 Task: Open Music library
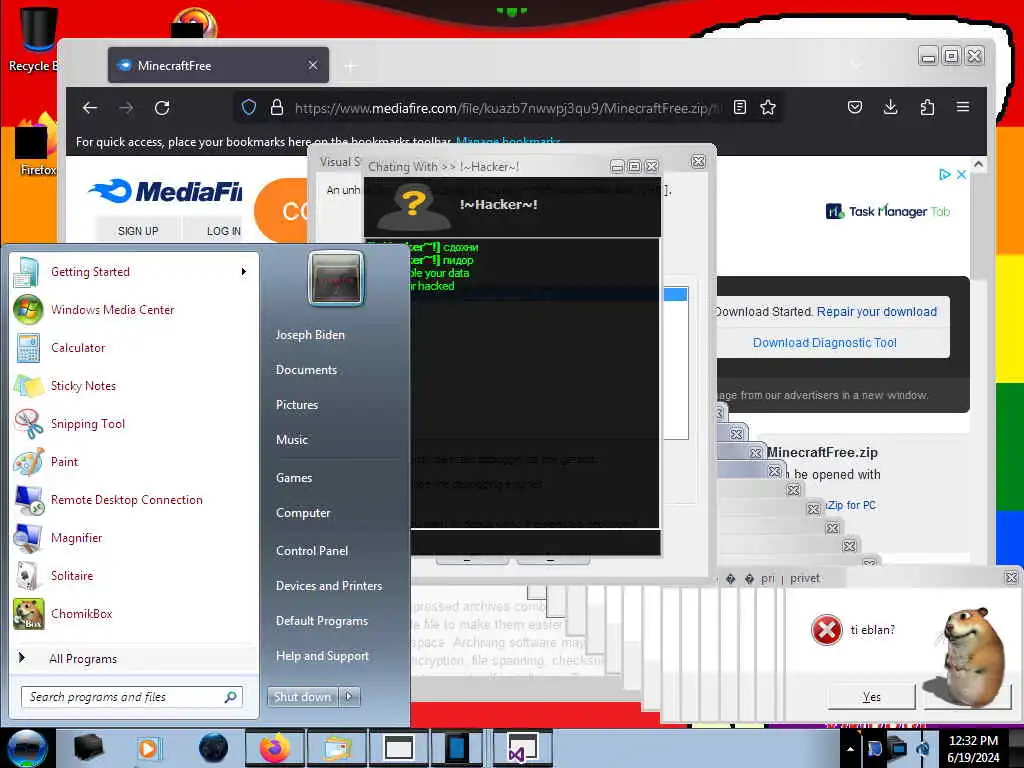(x=292, y=440)
